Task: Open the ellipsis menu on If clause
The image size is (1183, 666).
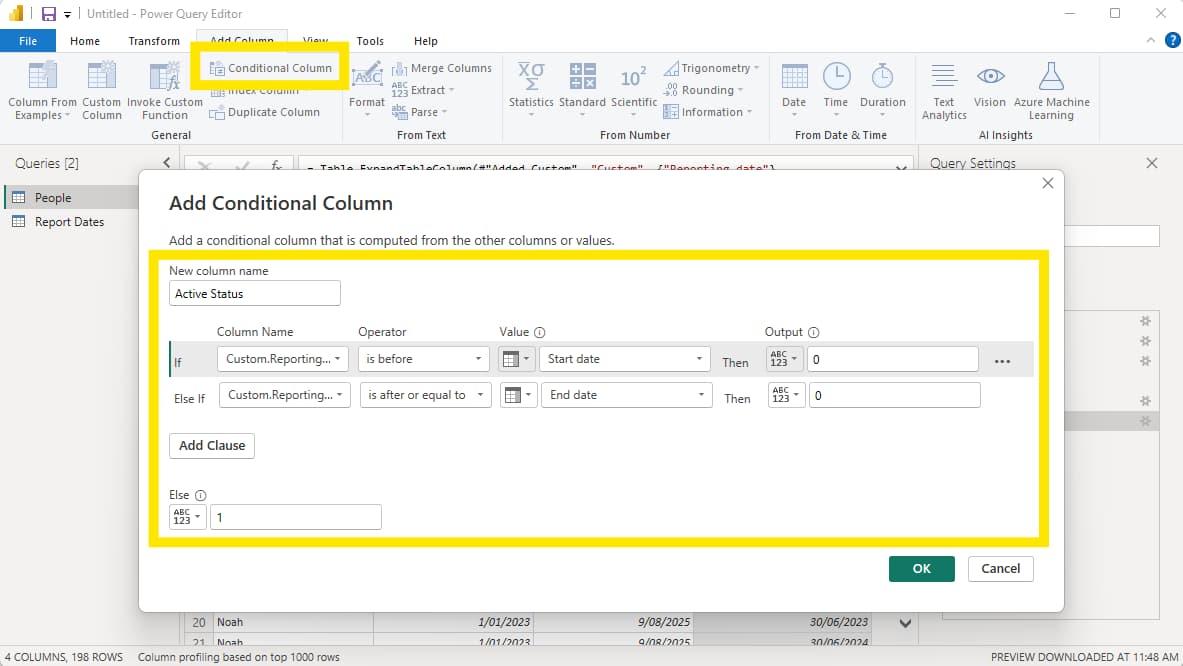Action: (x=1002, y=361)
